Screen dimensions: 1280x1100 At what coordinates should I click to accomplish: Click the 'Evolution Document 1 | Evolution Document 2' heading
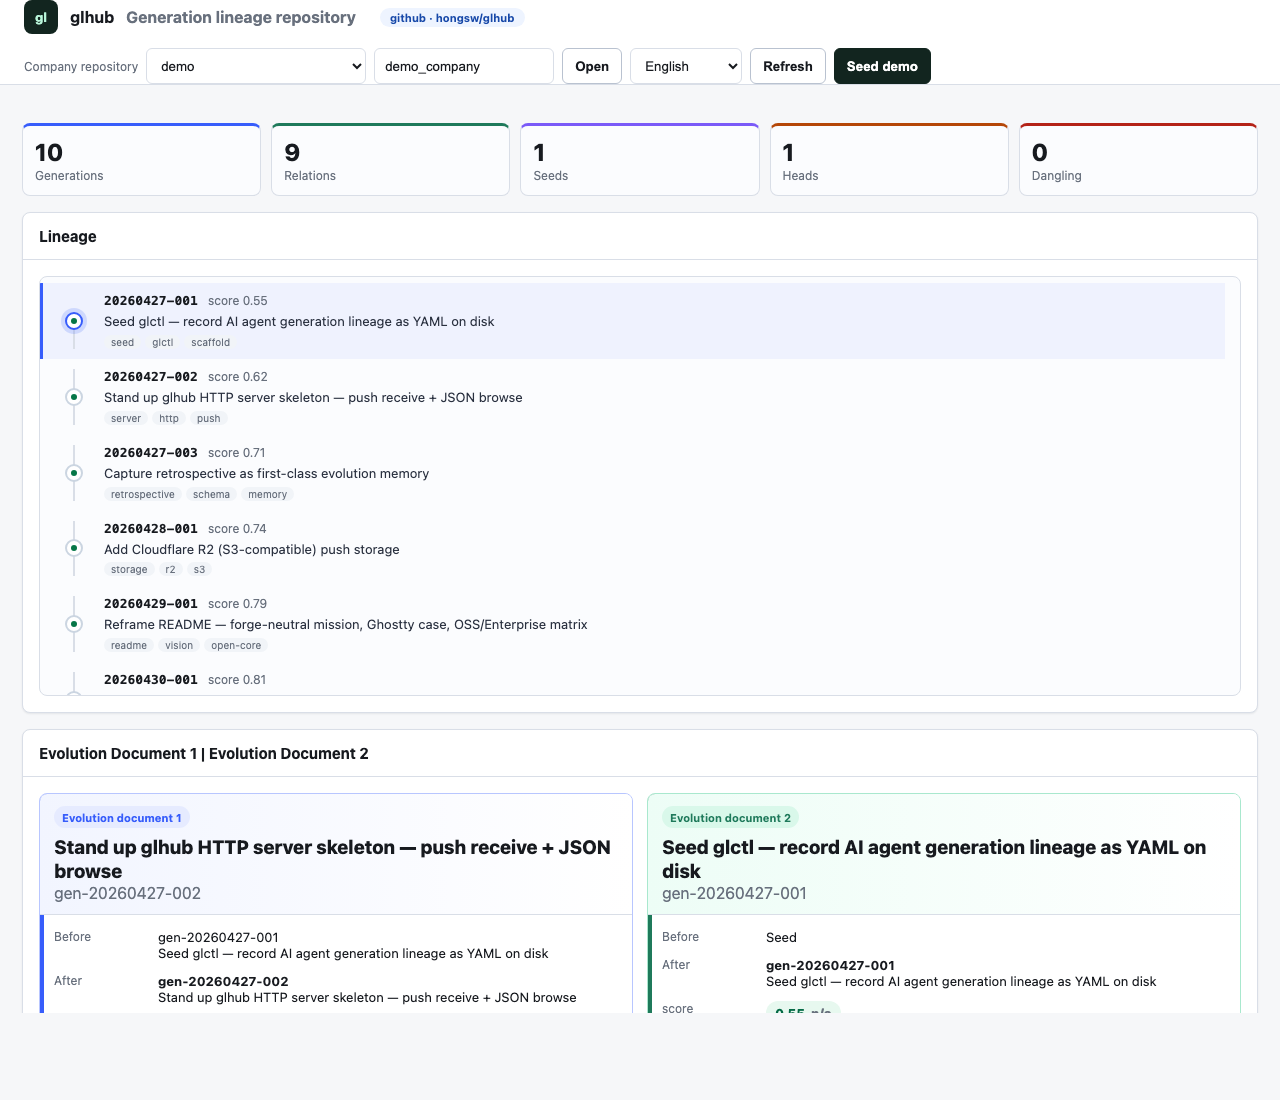point(204,754)
